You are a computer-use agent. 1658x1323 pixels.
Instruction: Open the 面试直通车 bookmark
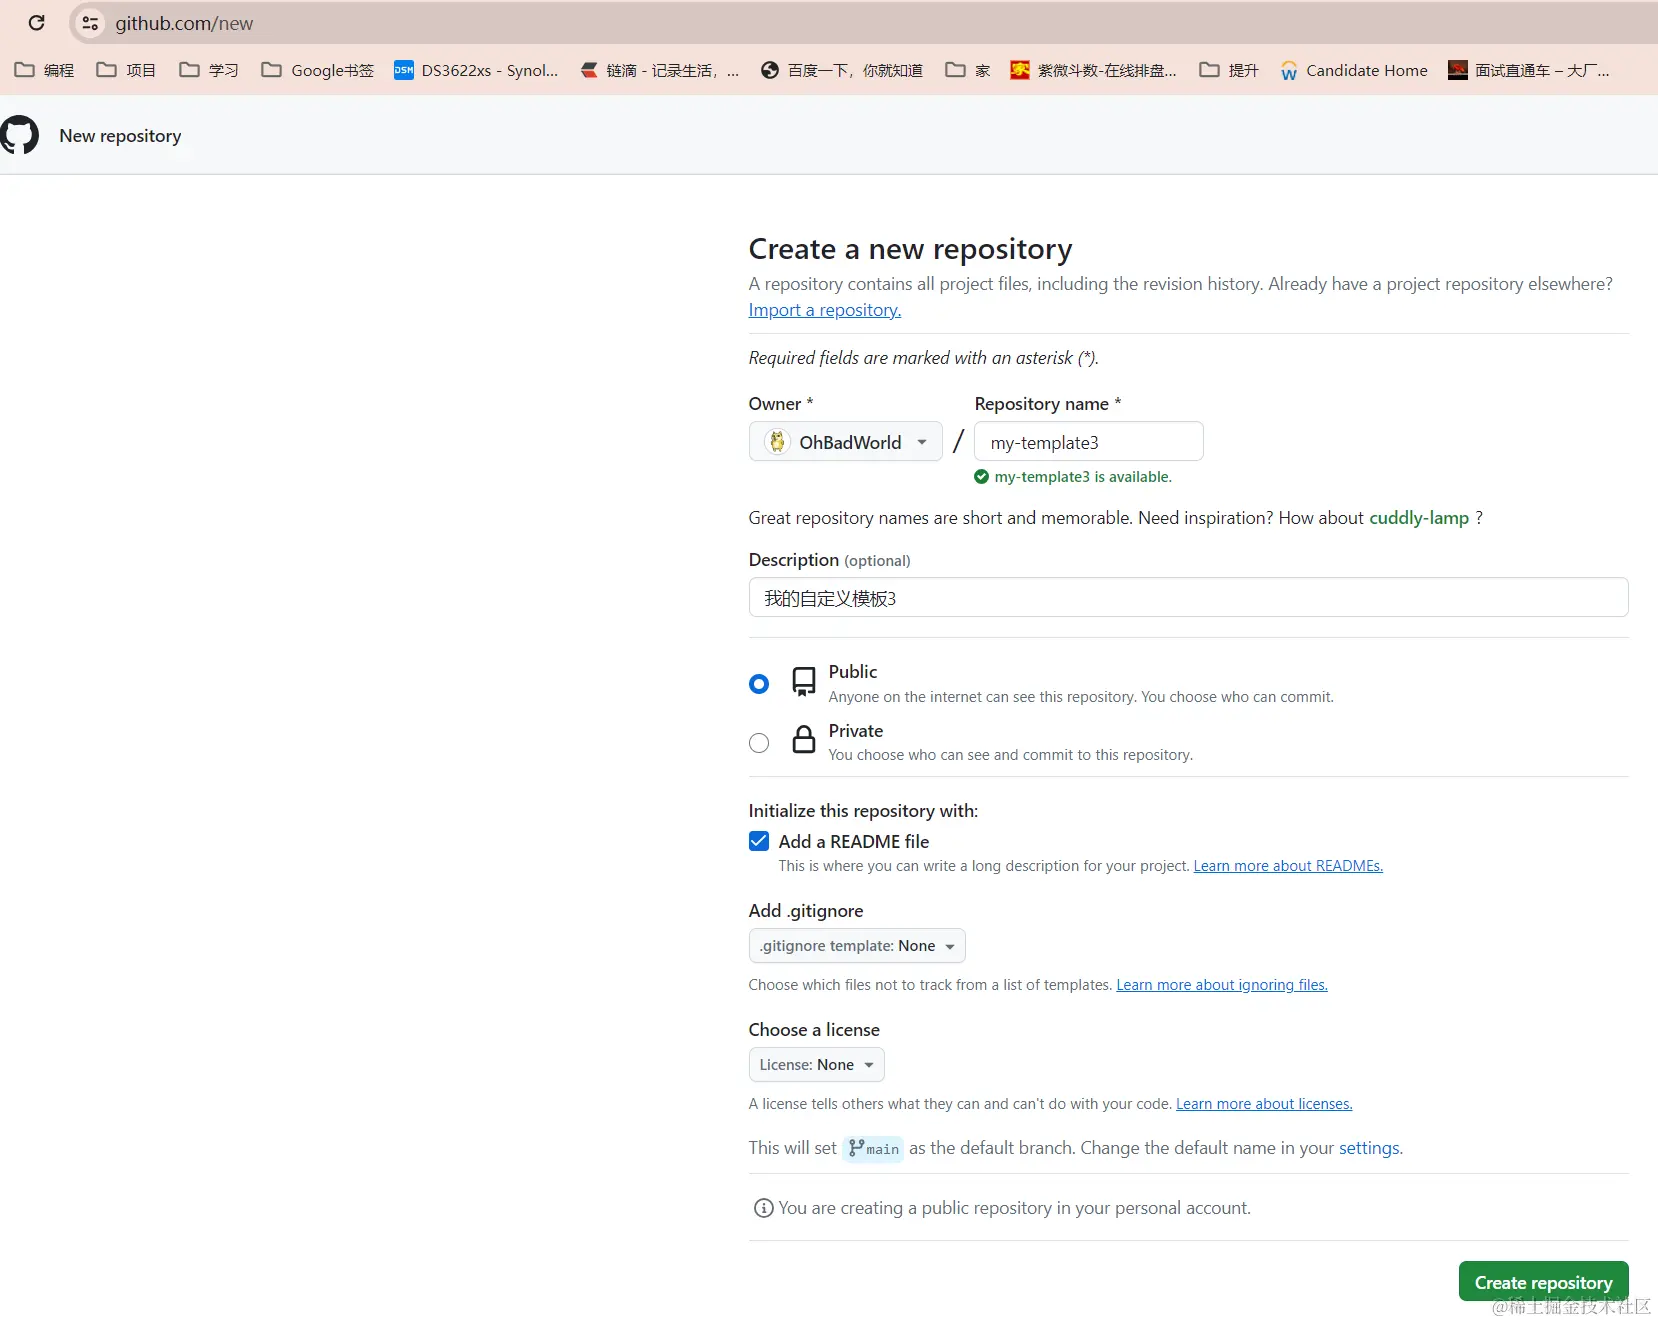(x=1529, y=70)
